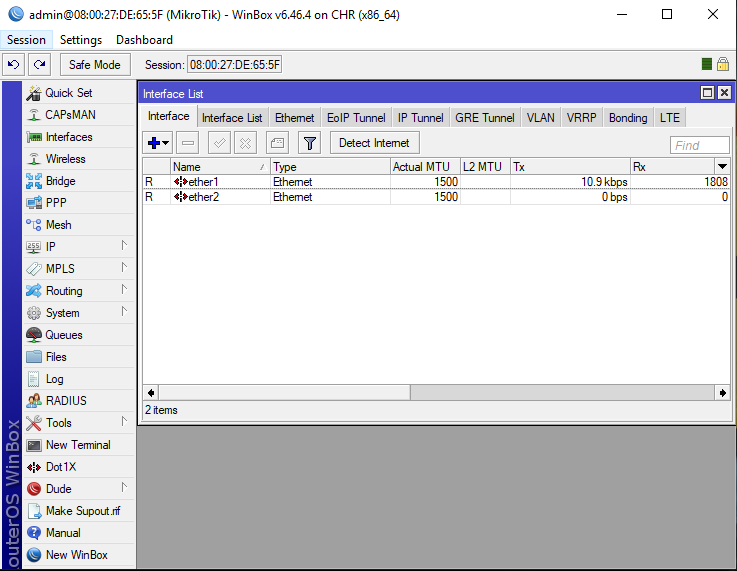737x571 pixels.
Task: Switch to the VRRP tab
Action: pyautogui.click(x=581, y=117)
